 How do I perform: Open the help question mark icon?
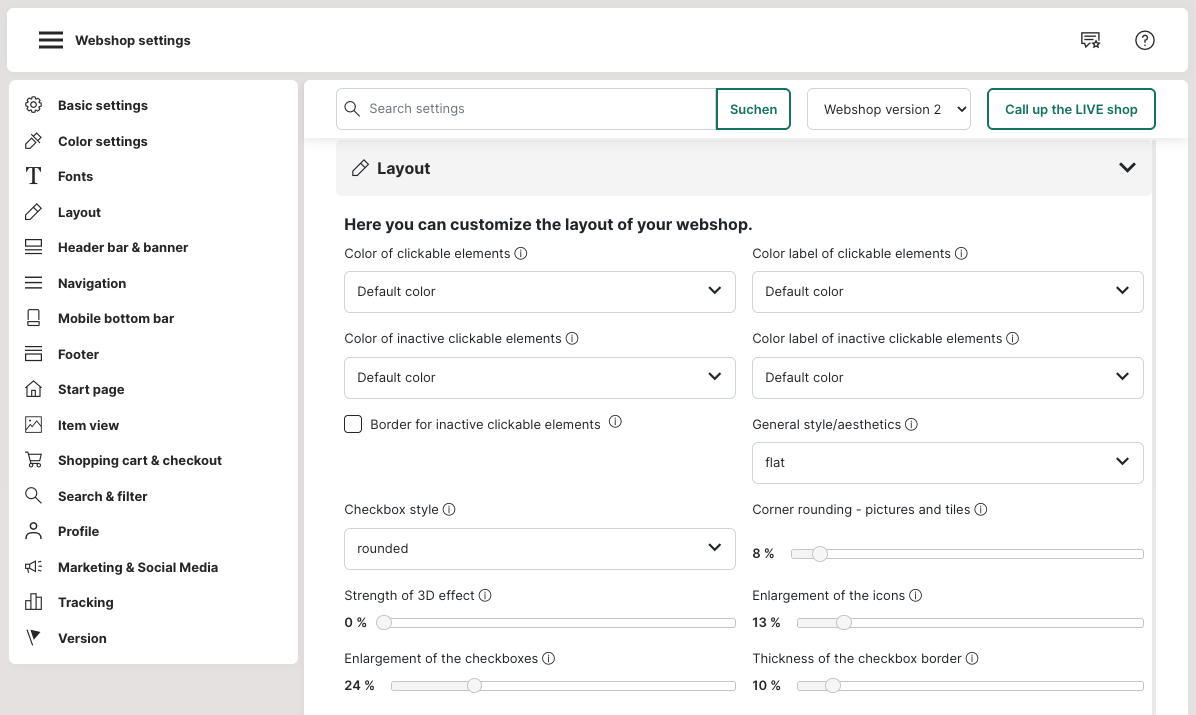pos(1145,40)
